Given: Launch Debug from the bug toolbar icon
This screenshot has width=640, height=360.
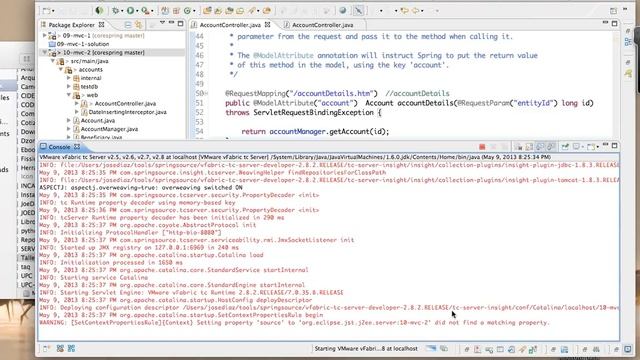Looking at the screenshot, I should coord(116,11).
